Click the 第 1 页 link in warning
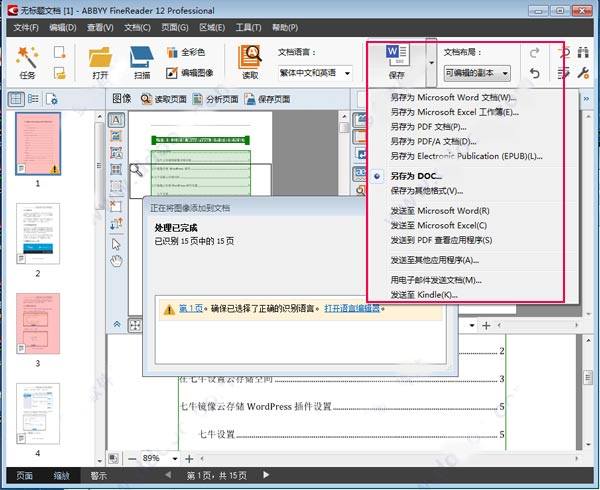 [x=191, y=308]
